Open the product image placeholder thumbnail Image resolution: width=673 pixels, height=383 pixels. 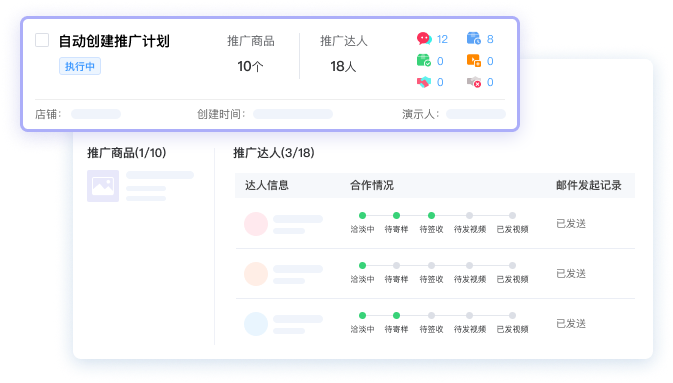click(x=103, y=186)
